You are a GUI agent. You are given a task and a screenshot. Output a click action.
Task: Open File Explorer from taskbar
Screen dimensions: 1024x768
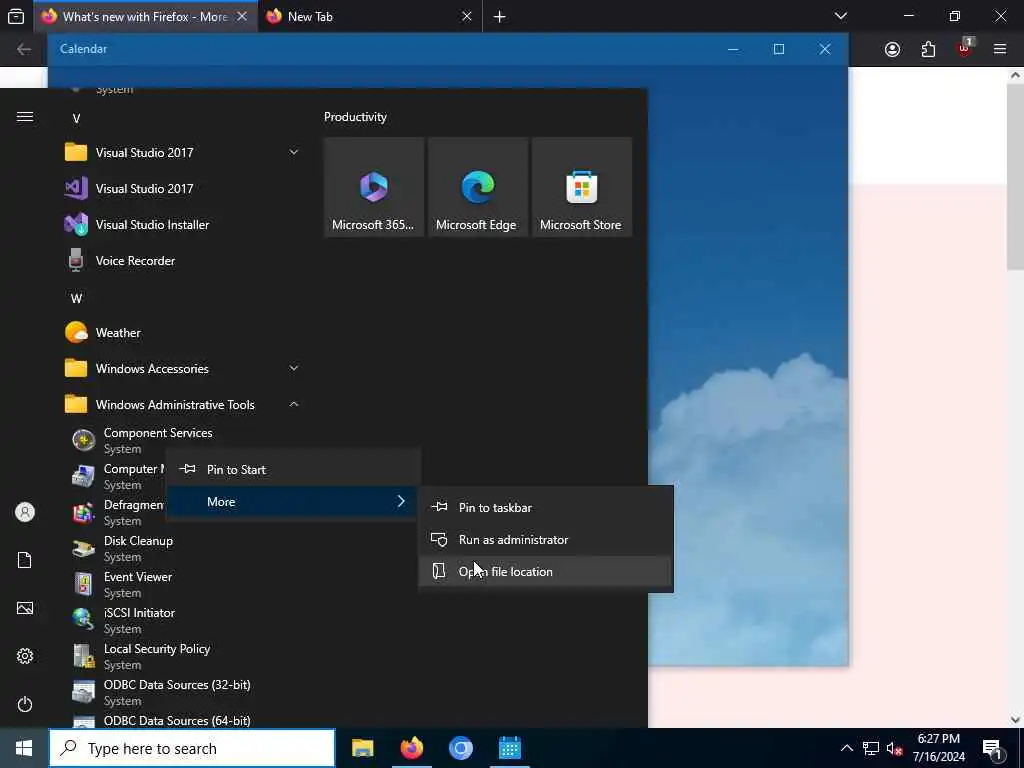click(362, 748)
